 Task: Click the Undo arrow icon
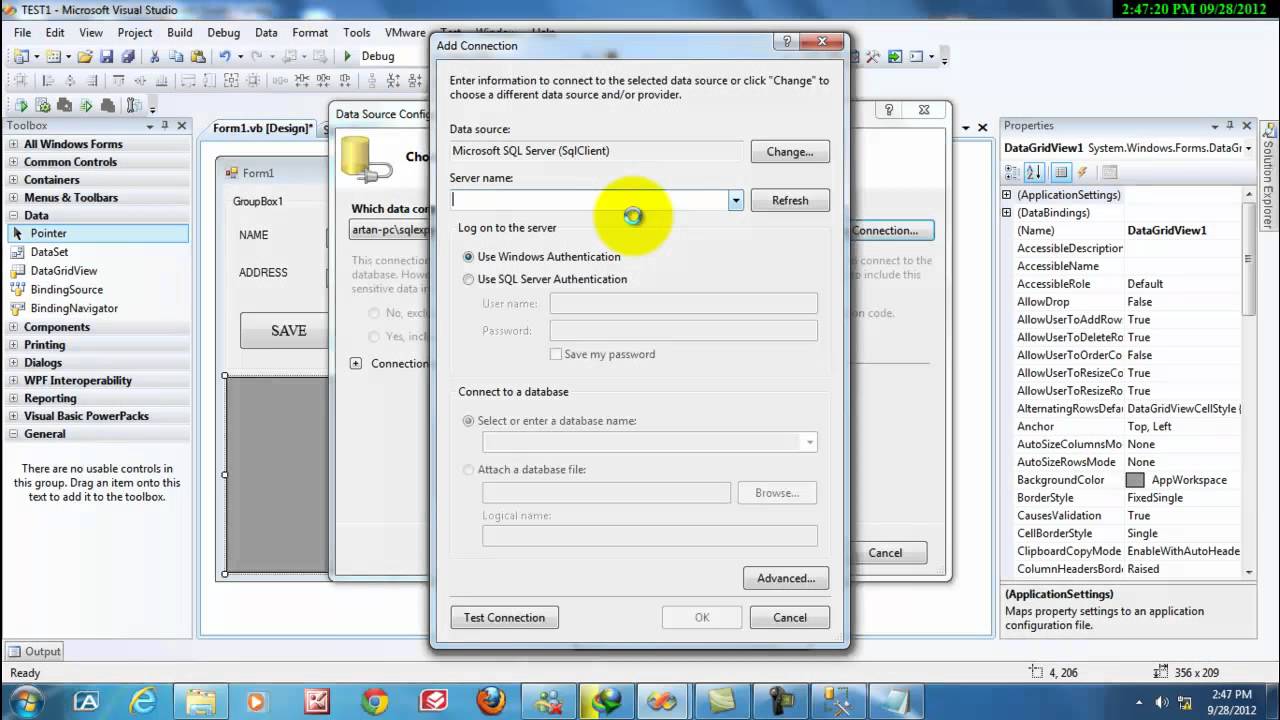pyautogui.click(x=225, y=57)
